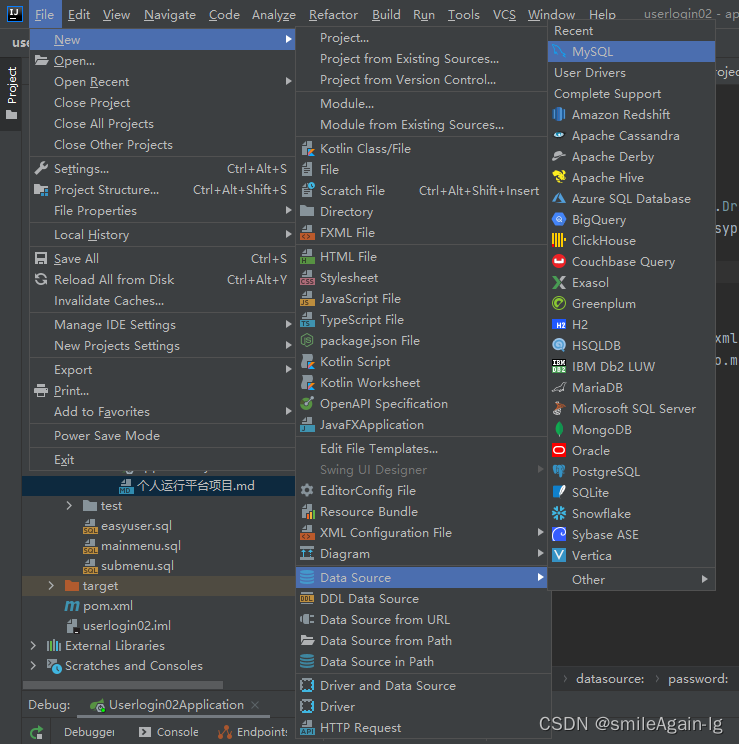739x744 pixels.
Task: Choose BigQuery hexagon icon
Action: click(x=559, y=219)
